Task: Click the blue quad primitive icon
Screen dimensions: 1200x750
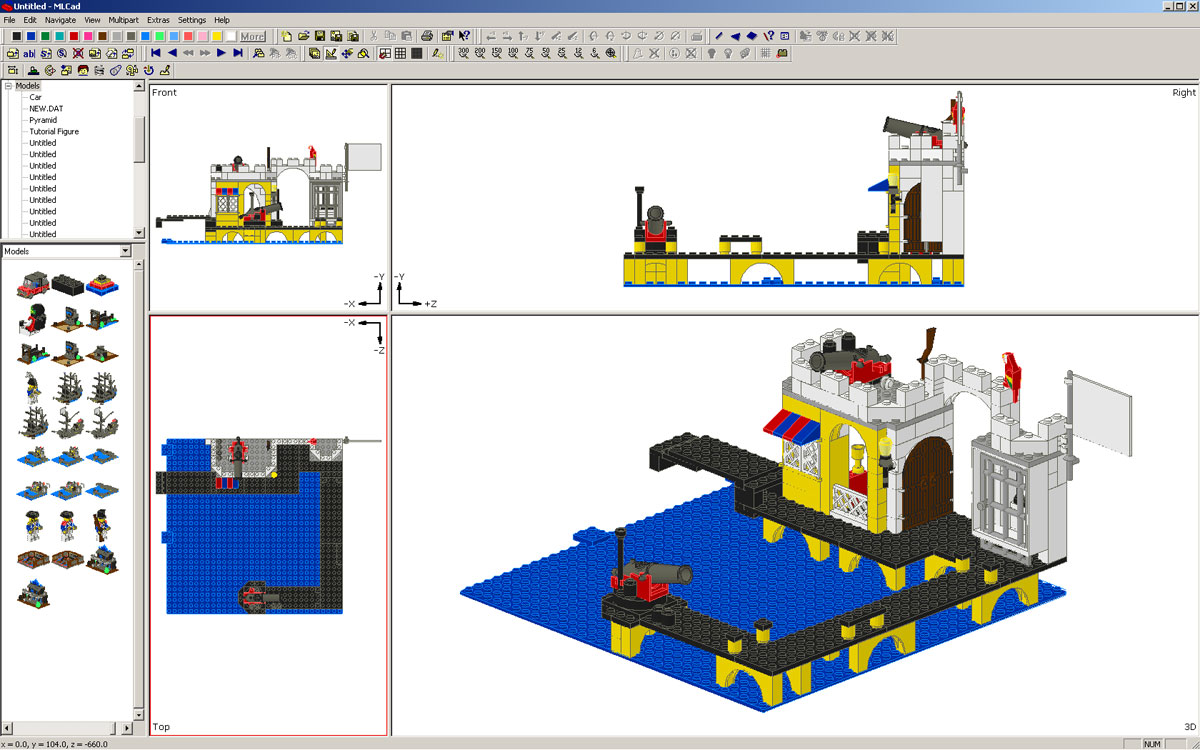Action: (752, 36)
